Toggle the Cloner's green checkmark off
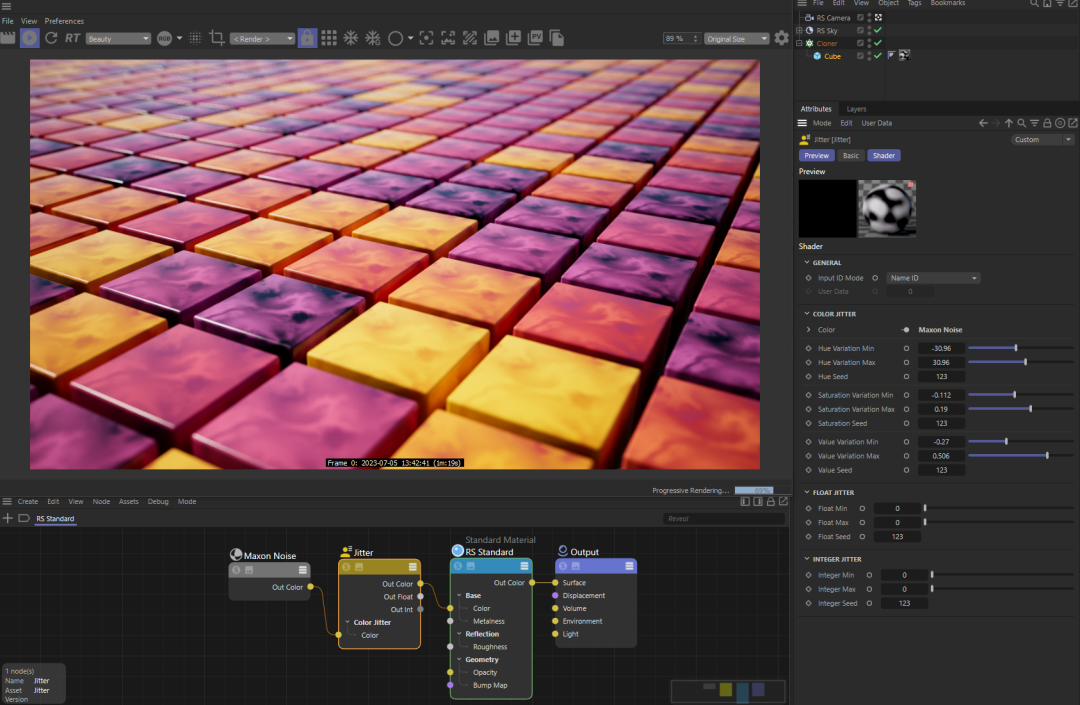Screen dimensions: 1080x705 tap(877, 43)
